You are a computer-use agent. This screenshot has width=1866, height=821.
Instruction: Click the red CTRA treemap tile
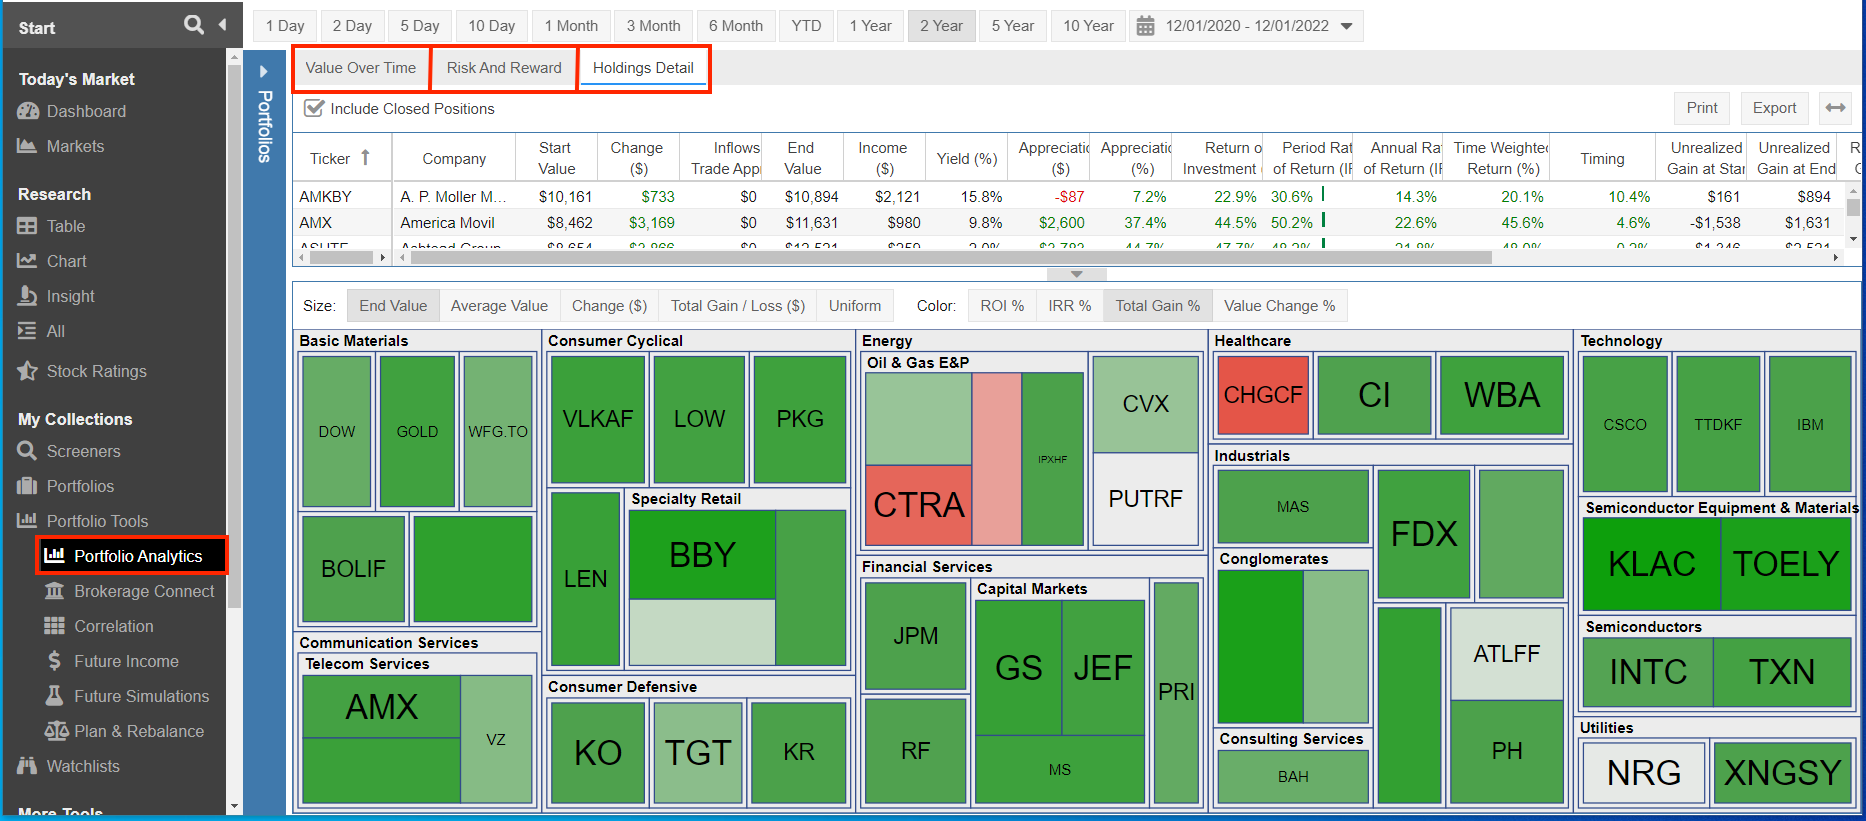click(919, 505)
